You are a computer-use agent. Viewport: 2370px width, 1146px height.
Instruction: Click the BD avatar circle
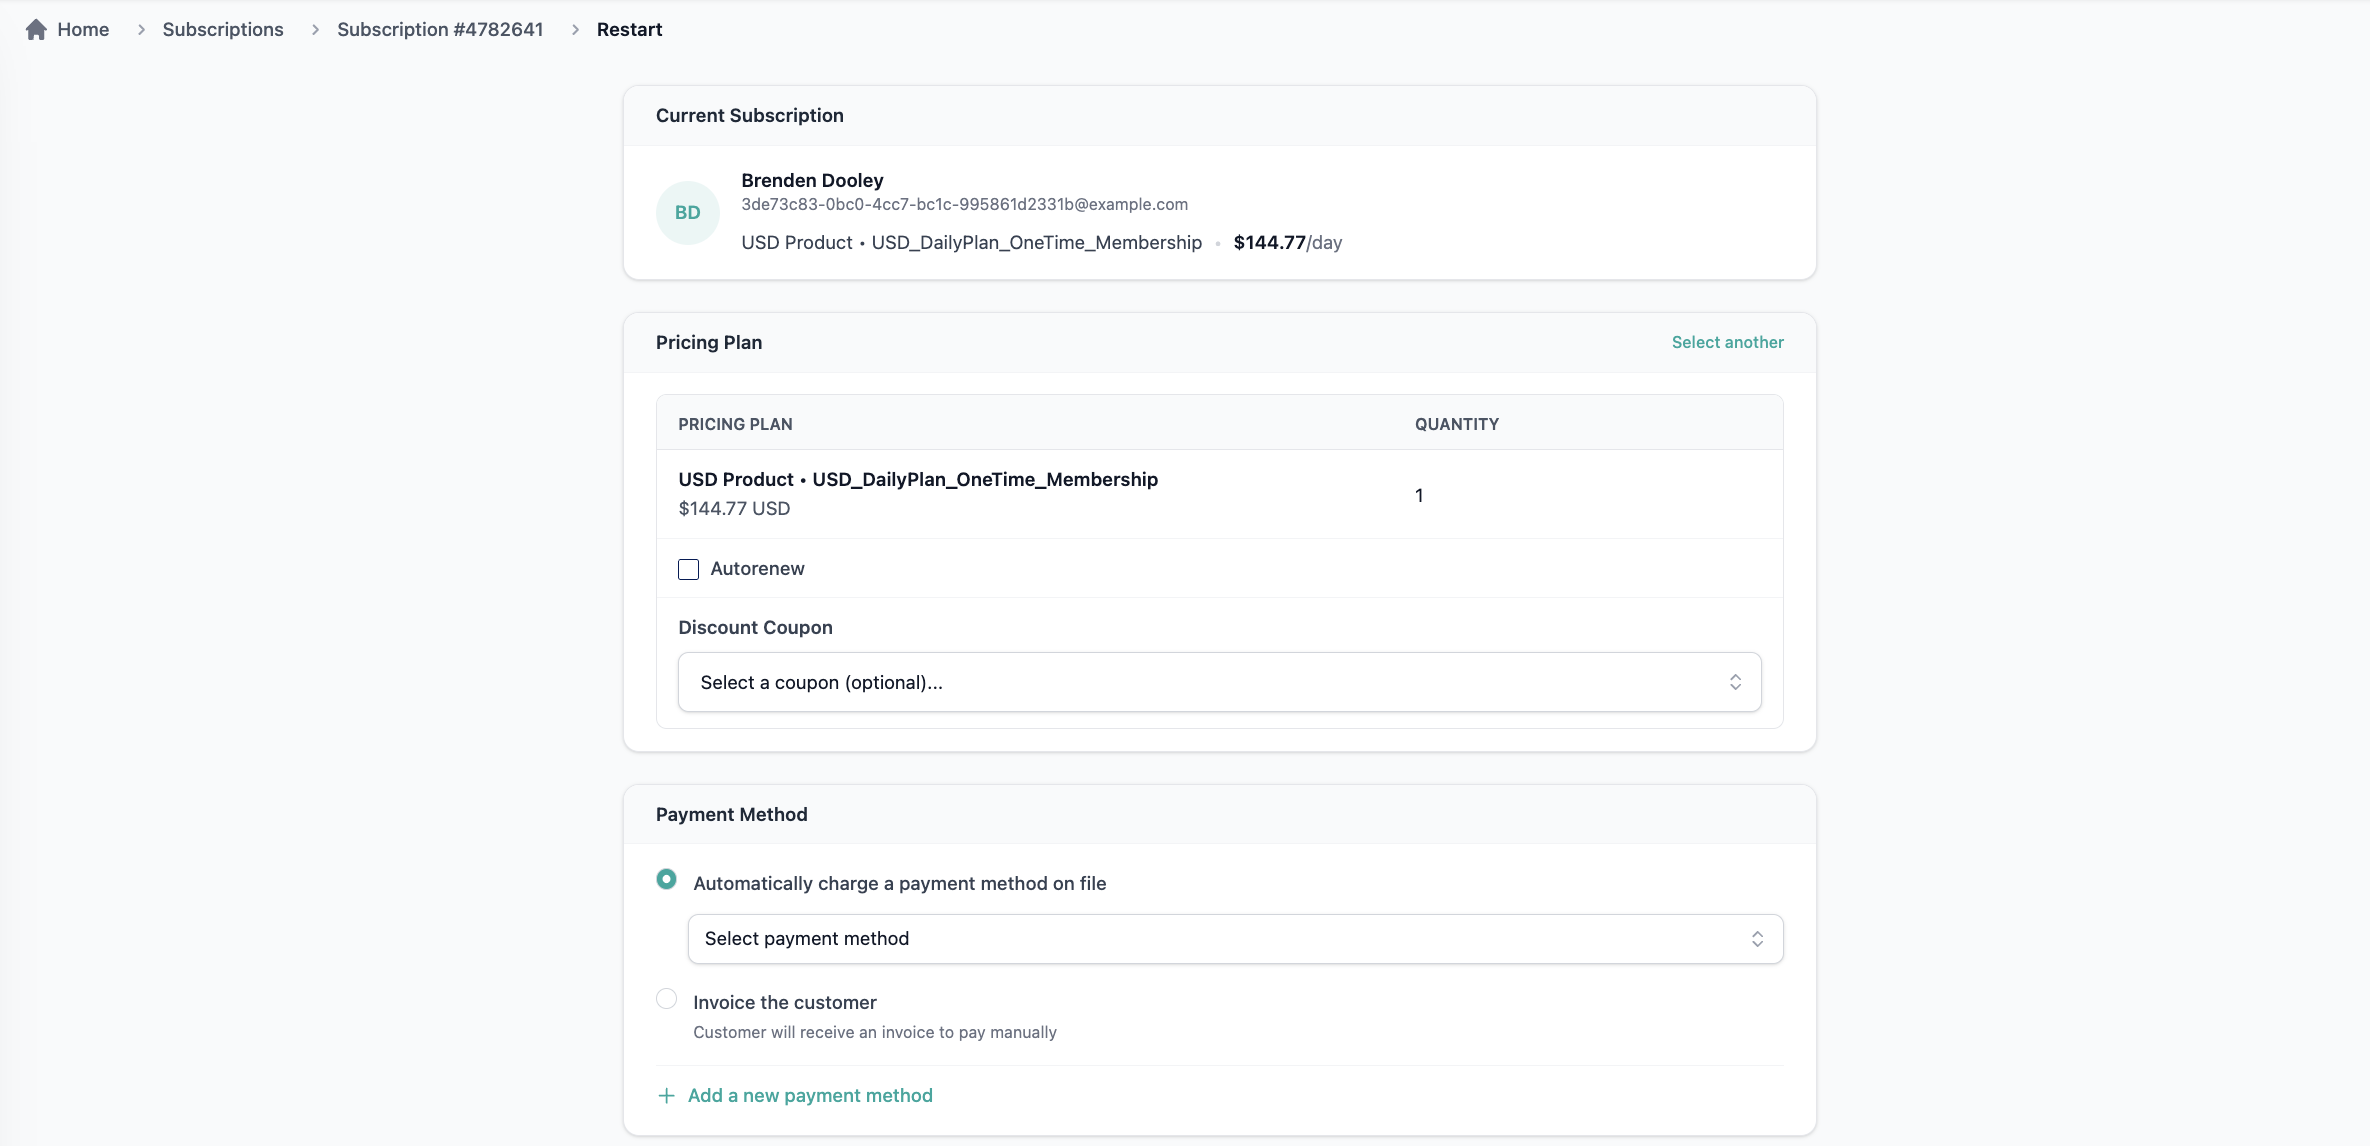pos(687,213)
